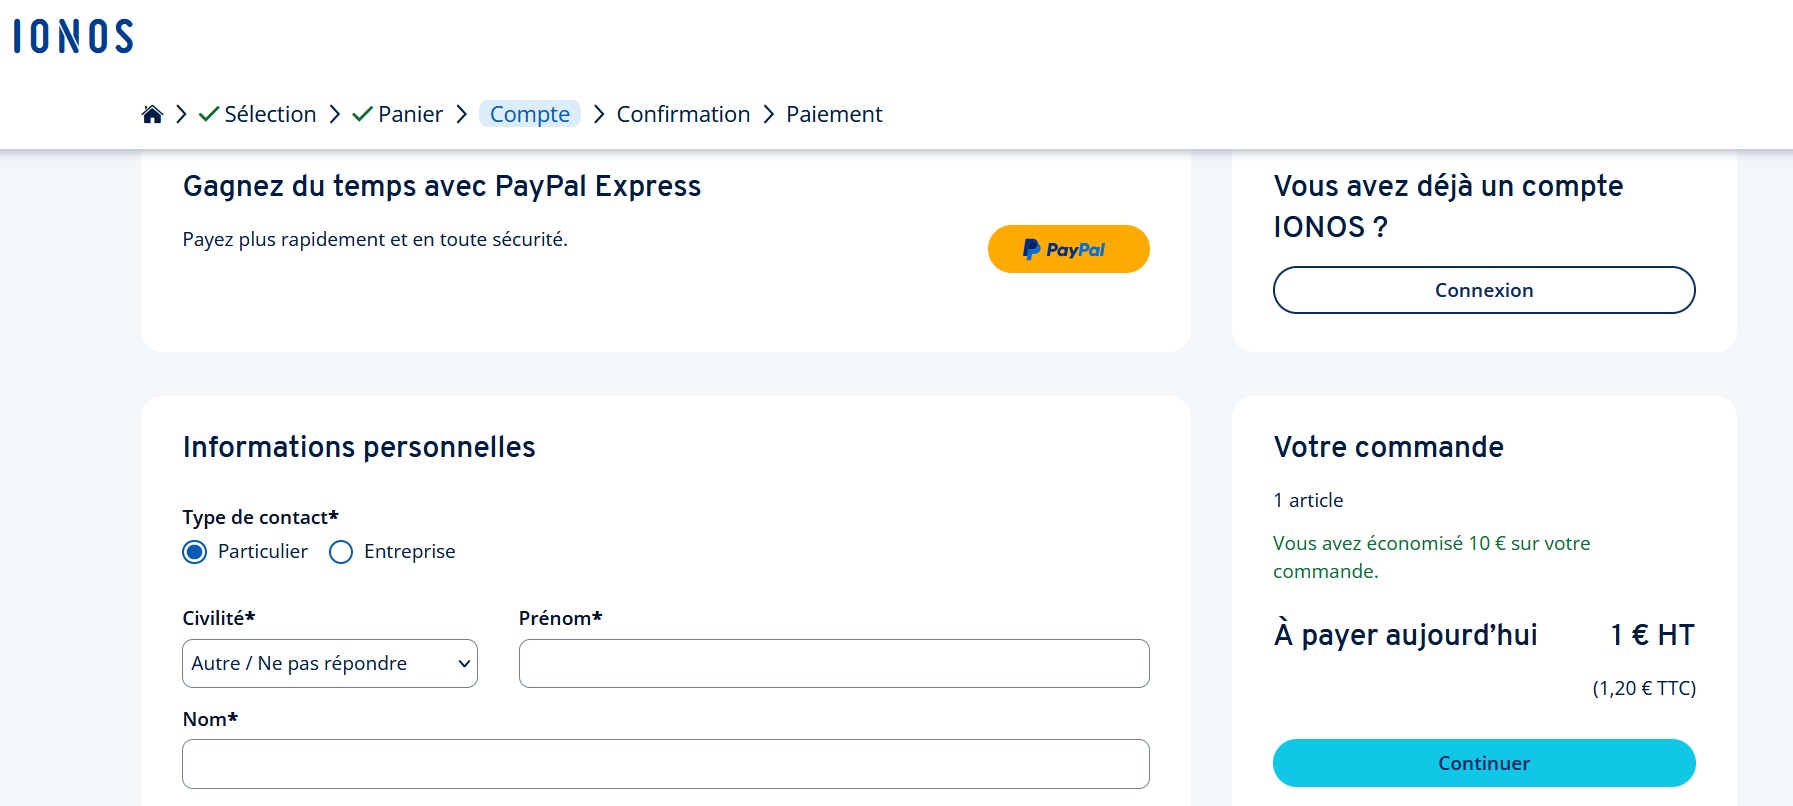
Task: Focus the Prénom text field
Action: click(834, 664)
